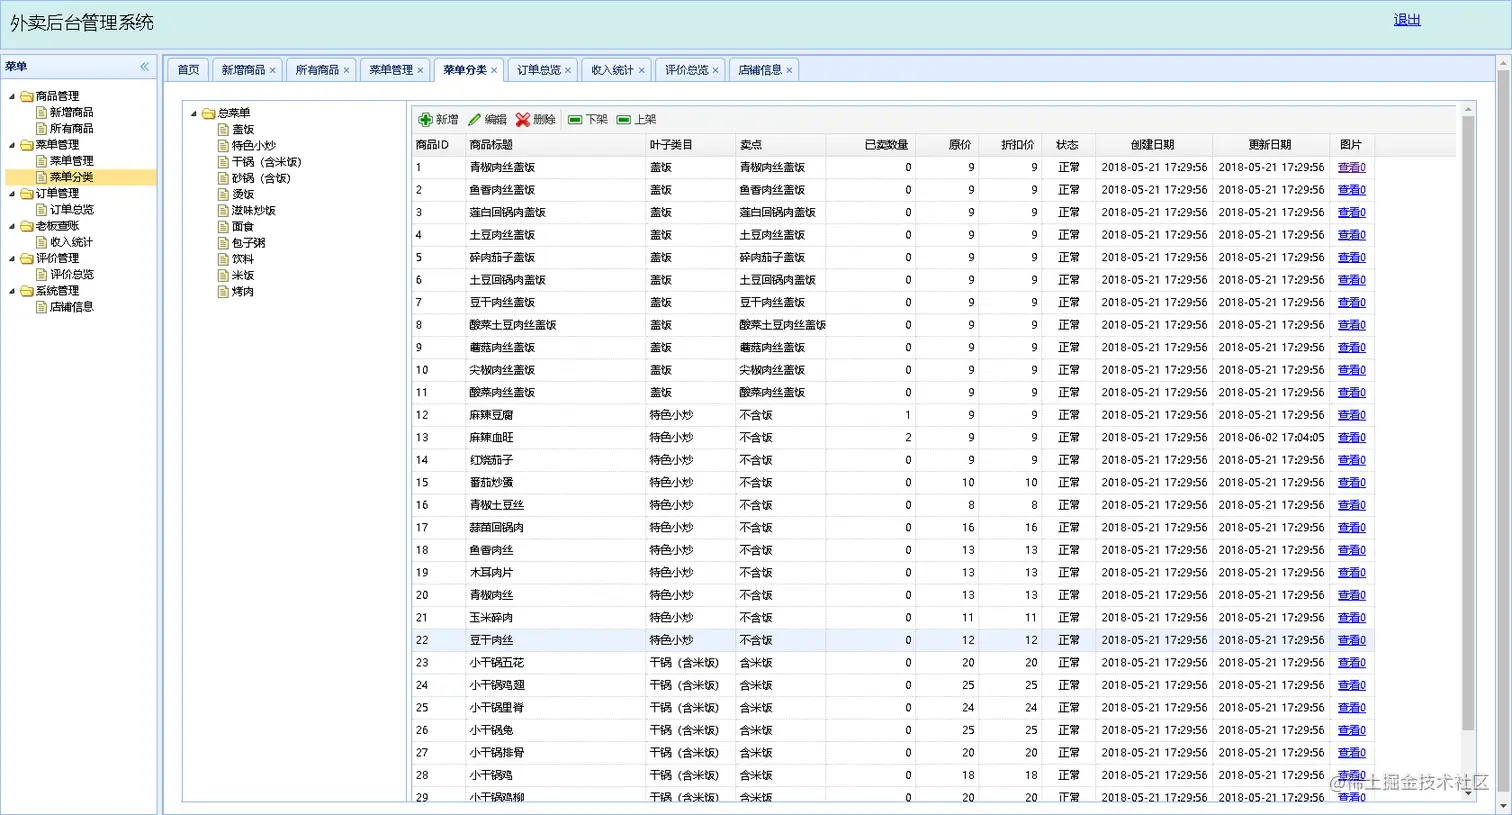The width and height of the screenshot is (1512, 815).
Task: Collapse the 订单管理 folder node
Action: pos(12,193)
